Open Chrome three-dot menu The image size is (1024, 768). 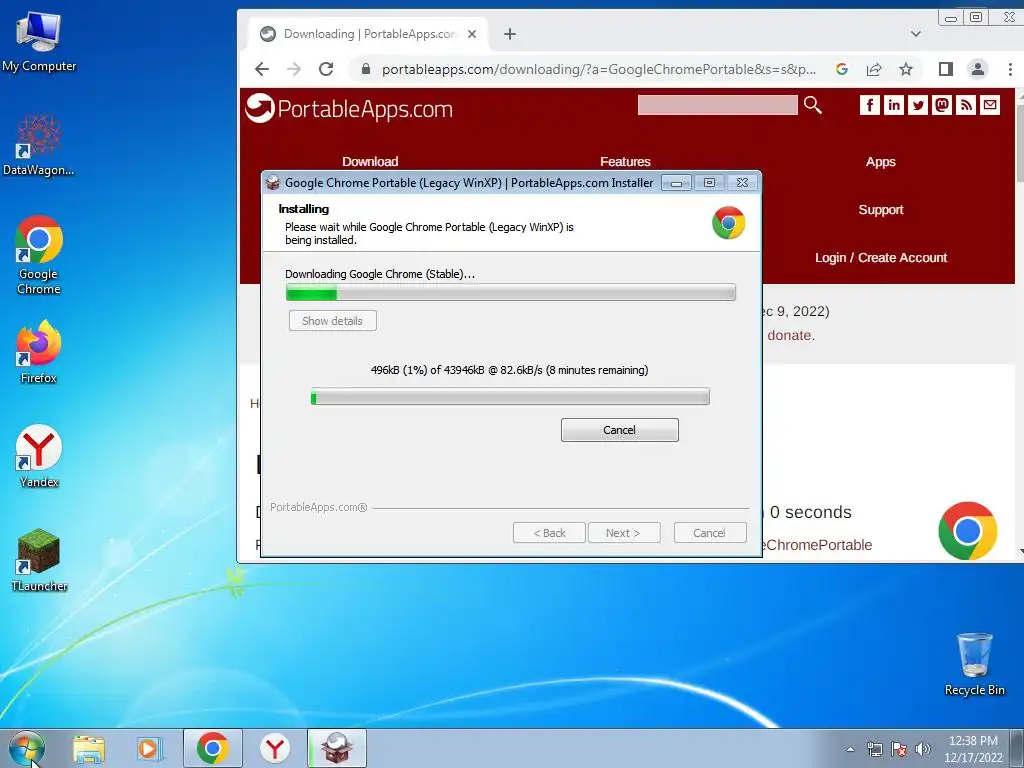click(1010, 69)
